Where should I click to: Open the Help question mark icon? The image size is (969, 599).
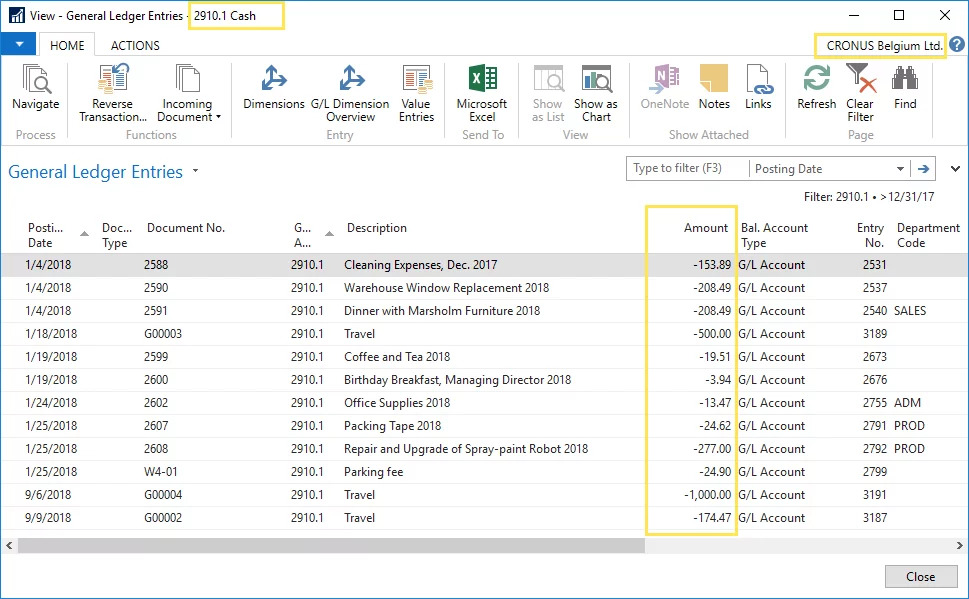(x=957, y=45)
